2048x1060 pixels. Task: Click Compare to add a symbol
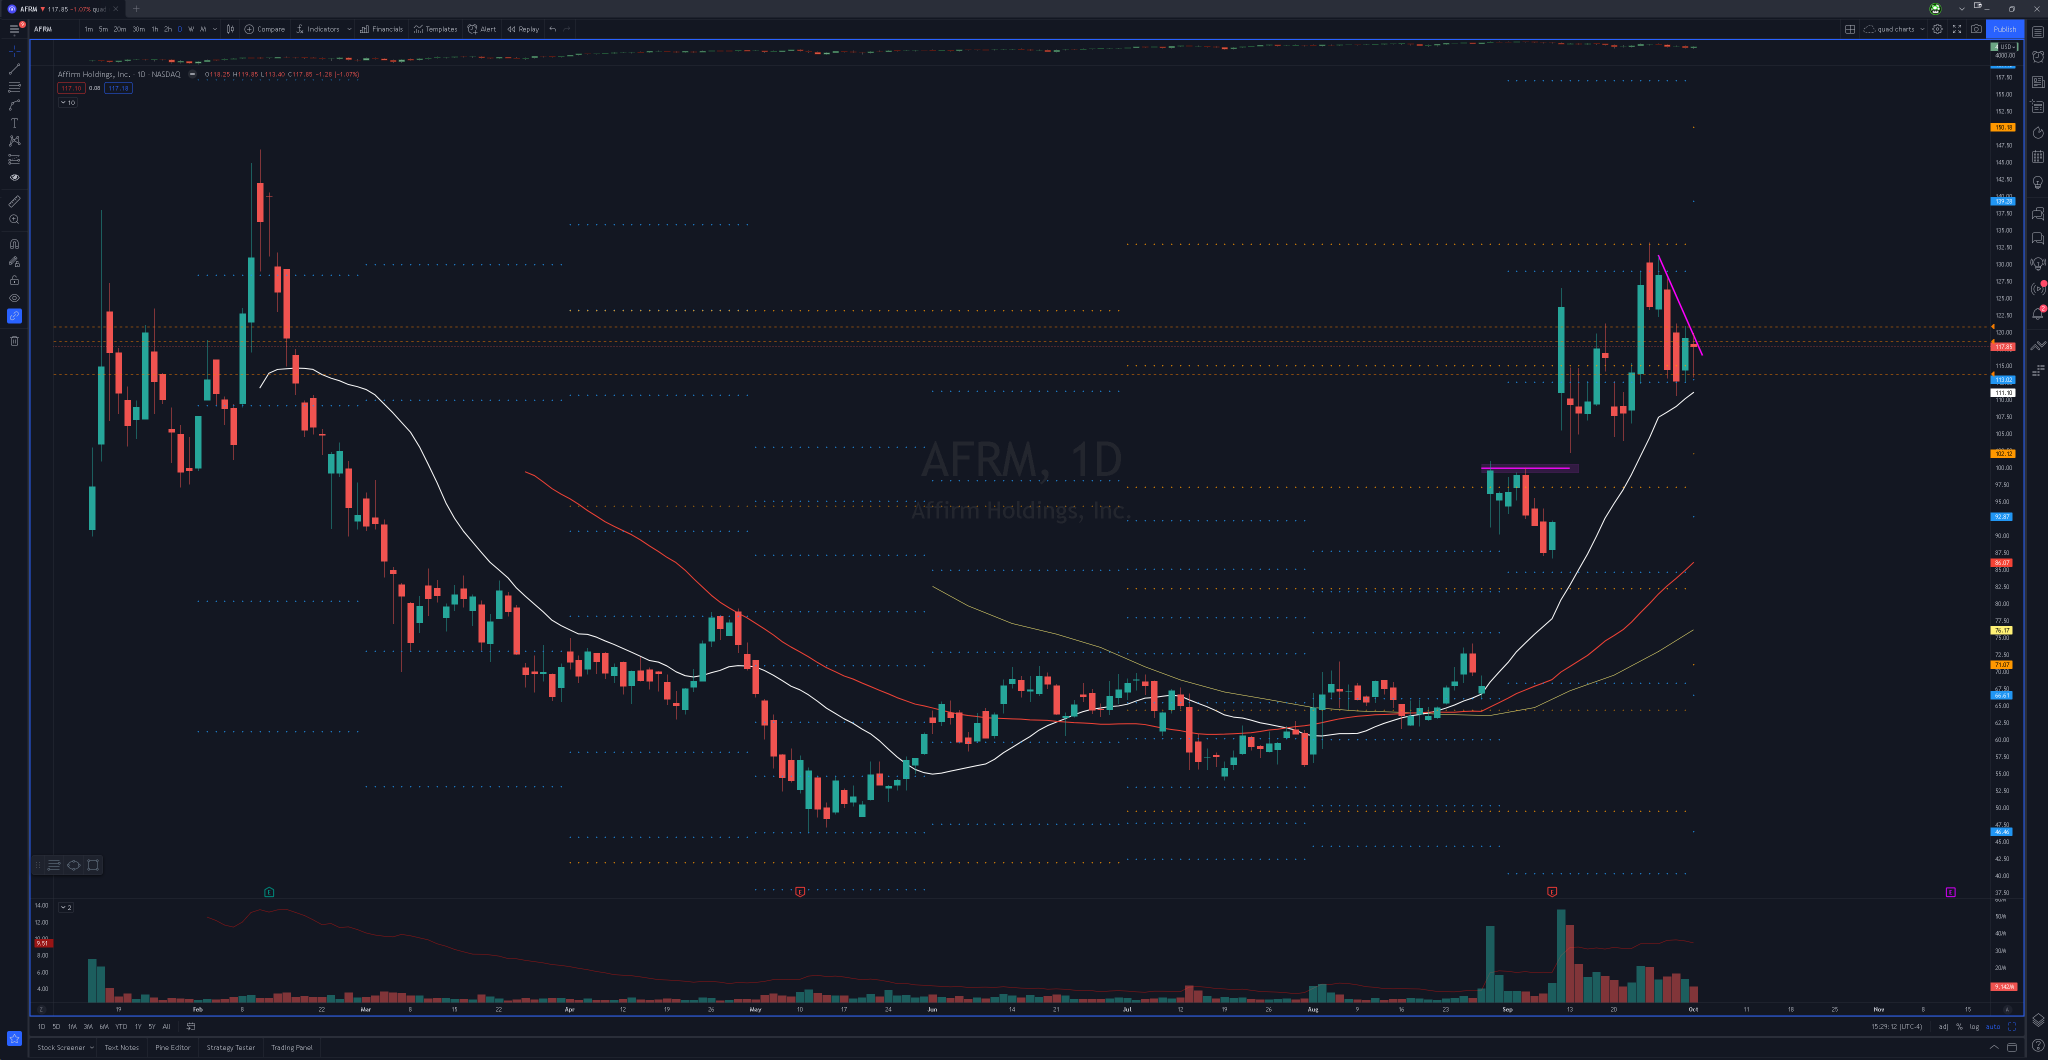coord(265,29)
